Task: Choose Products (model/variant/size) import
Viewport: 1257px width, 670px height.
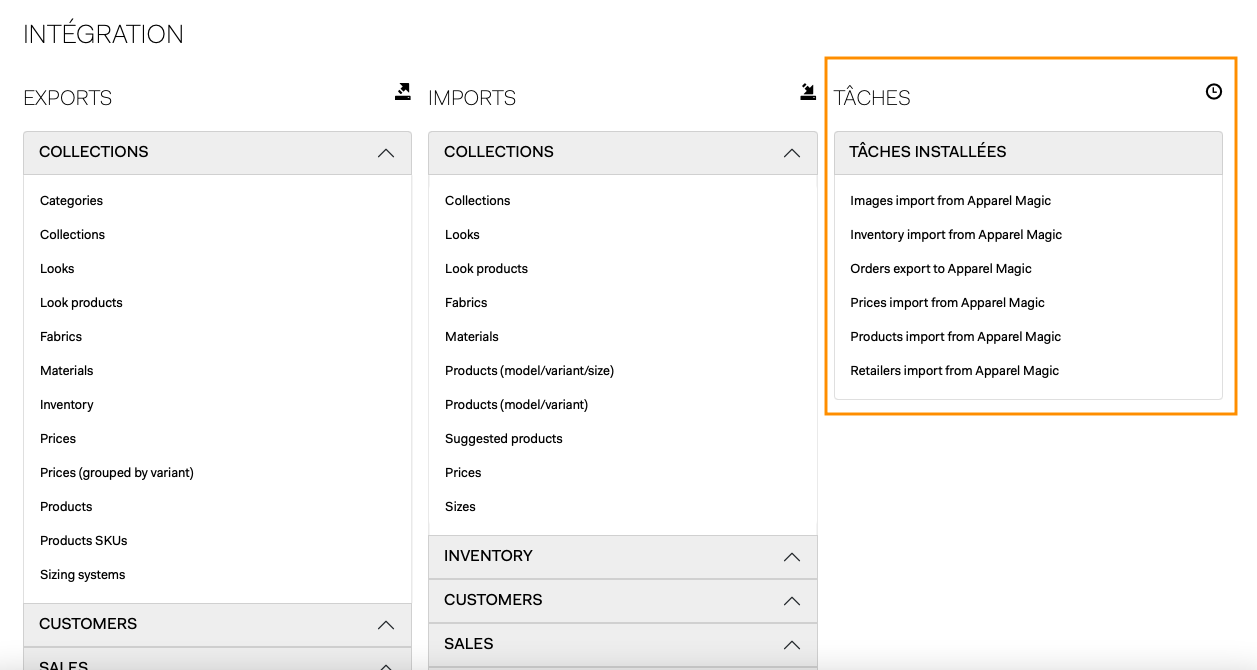Action: pos(529,371)
